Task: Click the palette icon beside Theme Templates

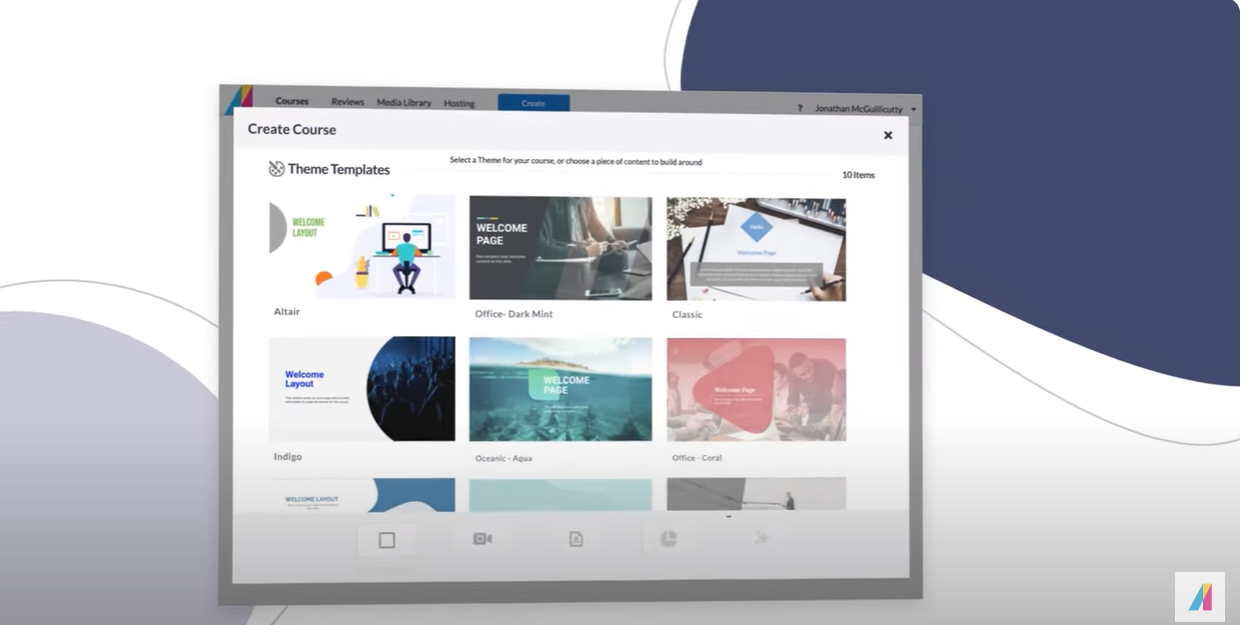Action: pyautogui.click(x=277, y=169)
